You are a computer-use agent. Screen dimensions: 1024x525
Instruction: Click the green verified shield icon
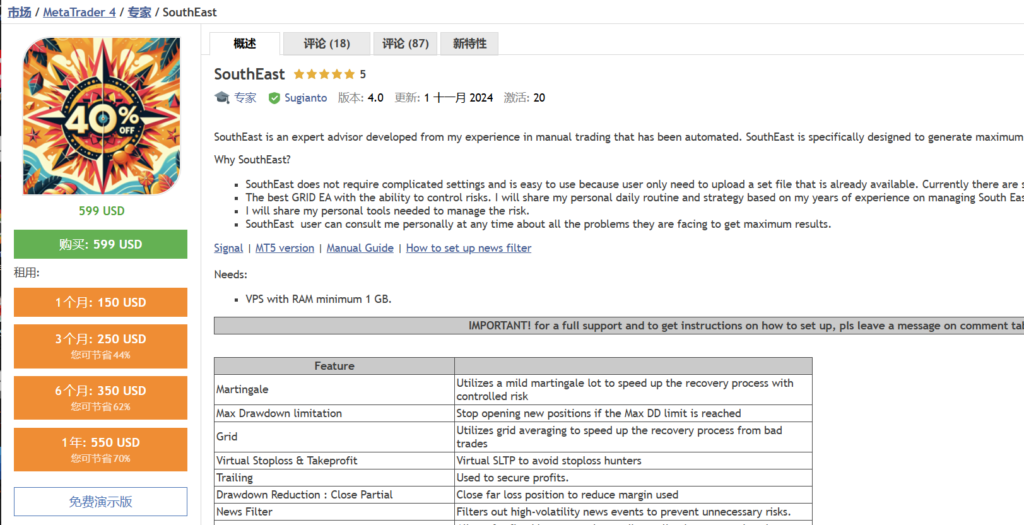pyautogui.click(x=274, y=98)
